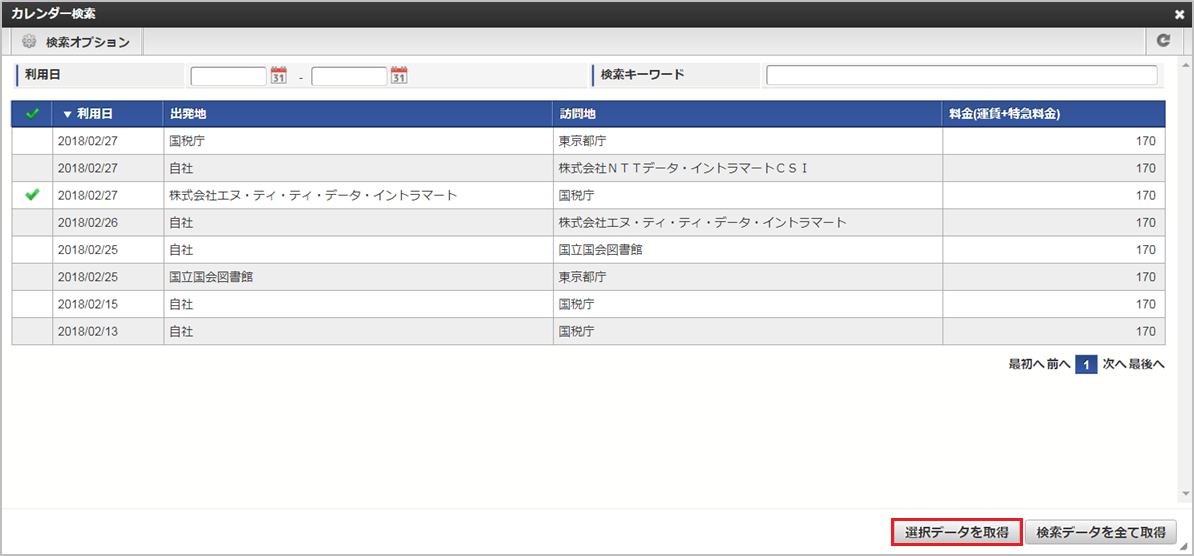Select checkbox for 2018/02/15 row

[32, 304]
